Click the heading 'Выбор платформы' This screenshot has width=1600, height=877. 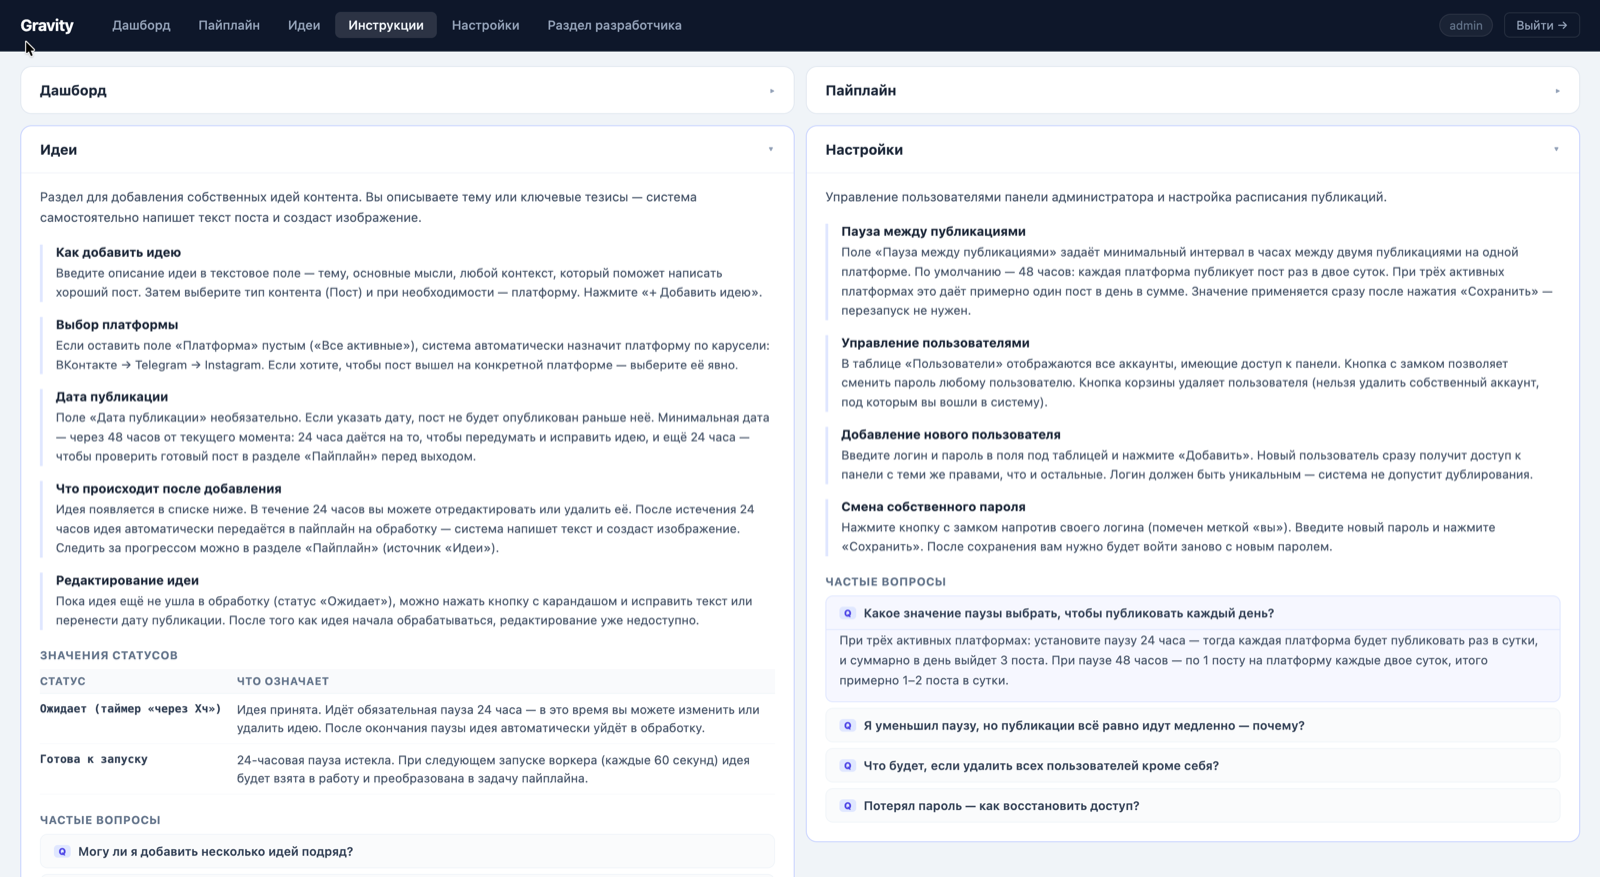(117, 325)
